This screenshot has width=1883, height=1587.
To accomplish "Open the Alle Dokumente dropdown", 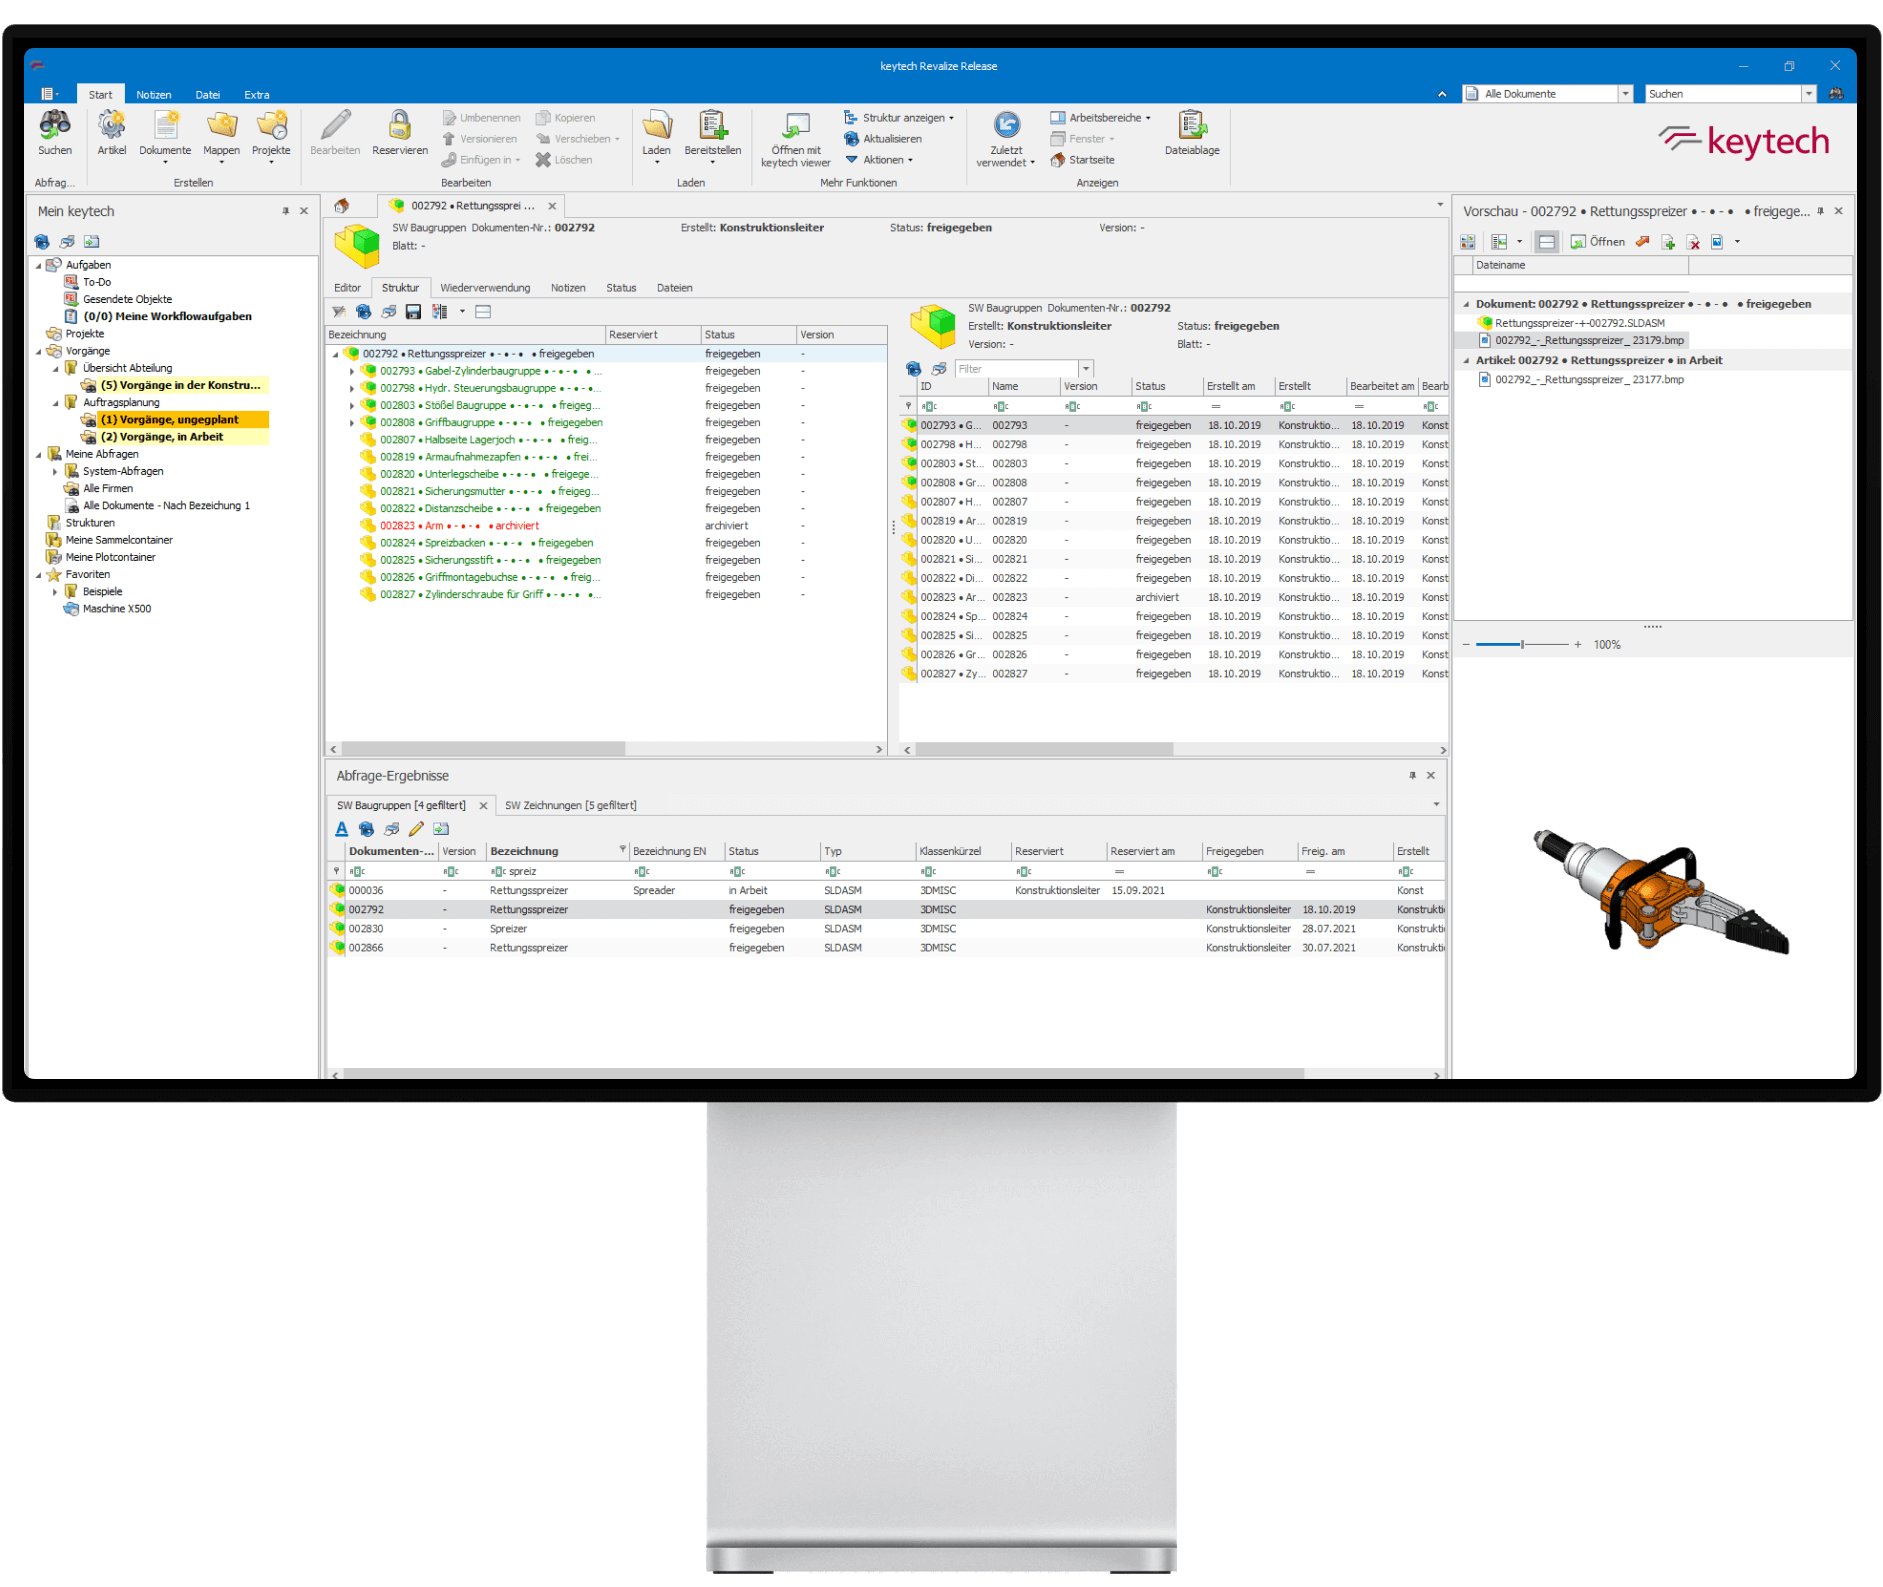I will pyautogui.click(x=1626, y=93).
